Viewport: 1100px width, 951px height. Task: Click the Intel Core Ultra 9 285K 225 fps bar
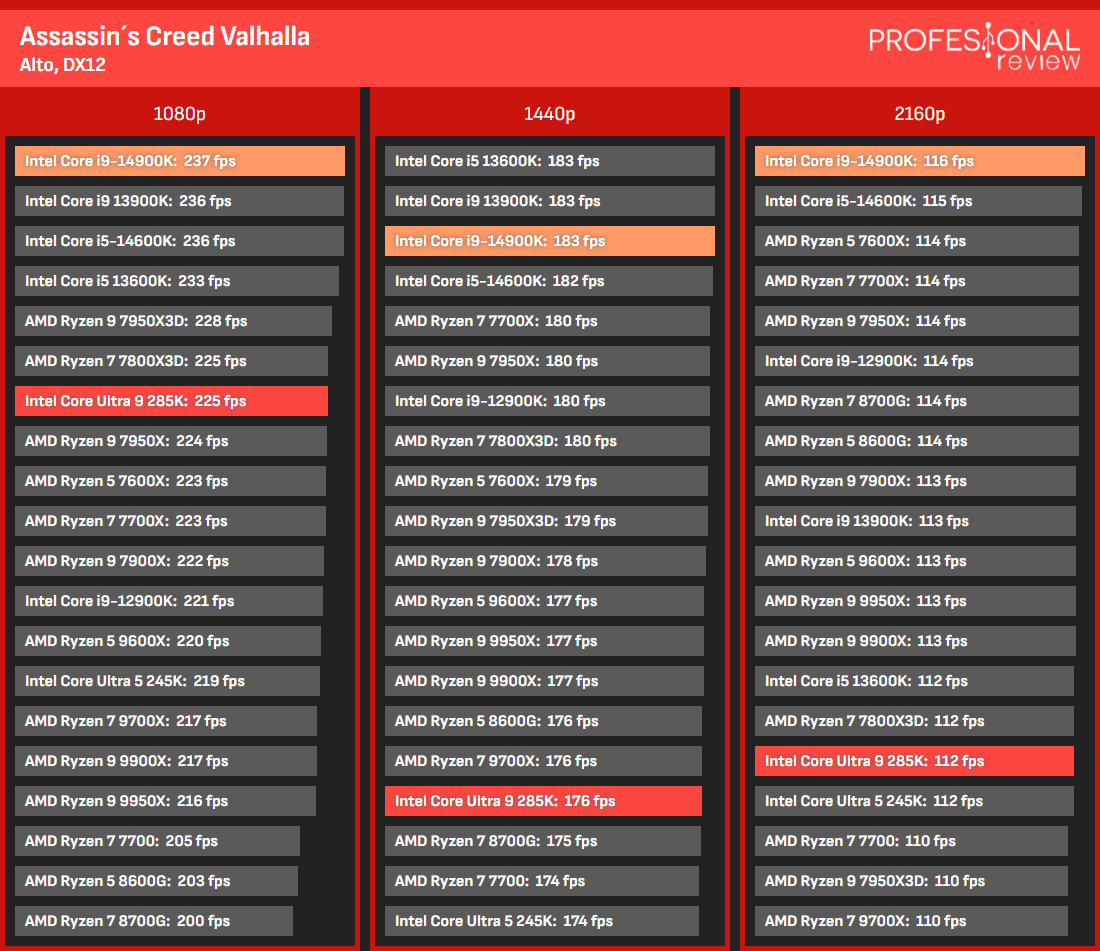tap(171, 401)
